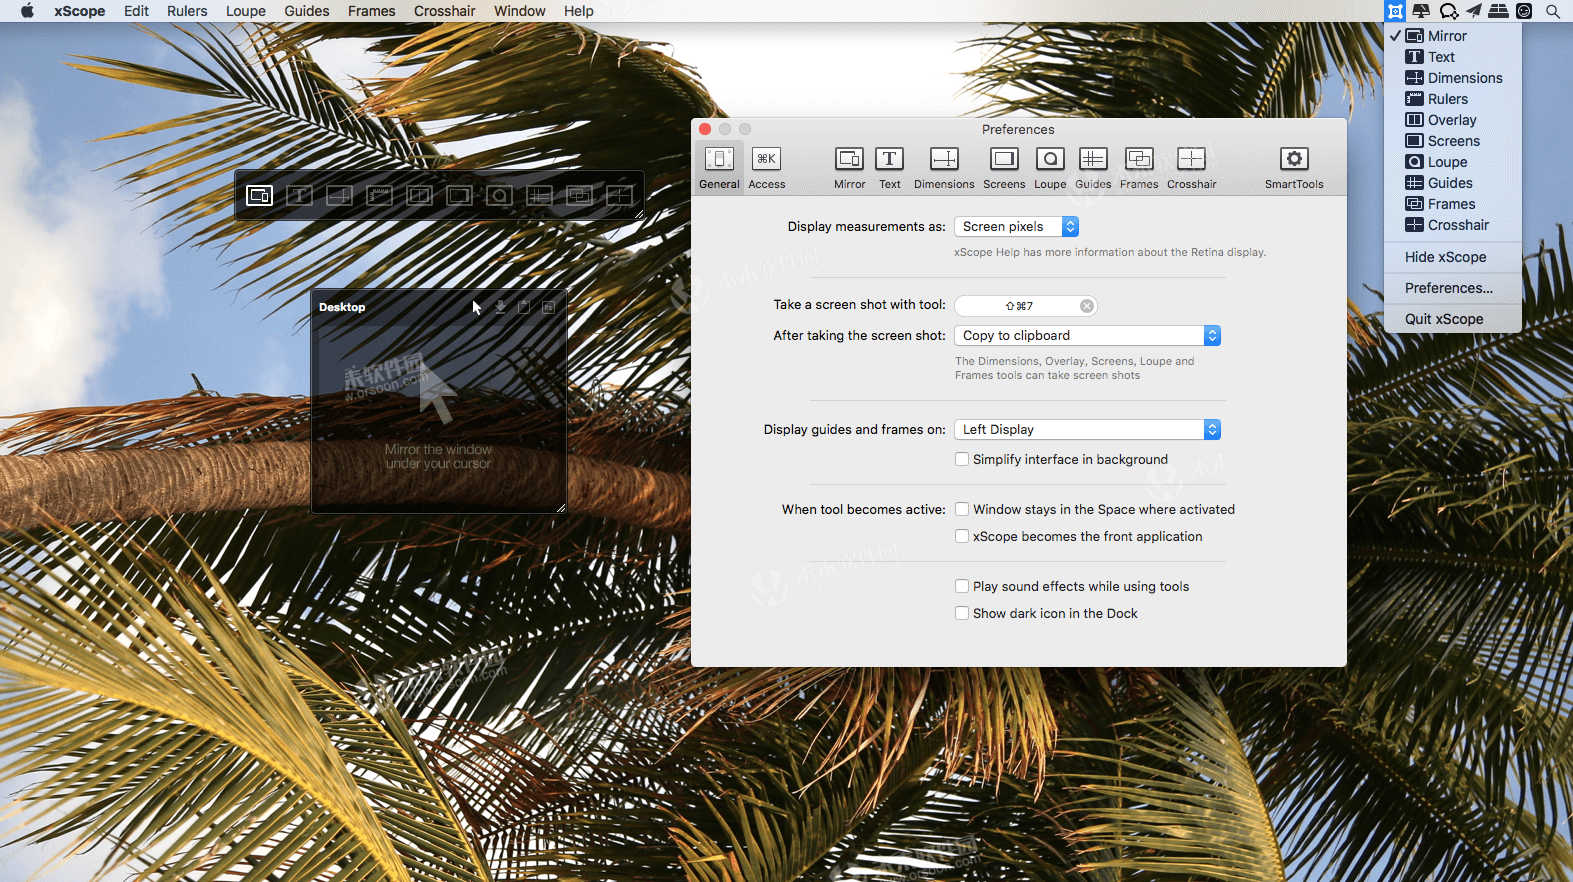Click the xScope status icon in the menu bar
Image resolution: width=1573 pixels, height=882 pixels.
pos(1395,11)
